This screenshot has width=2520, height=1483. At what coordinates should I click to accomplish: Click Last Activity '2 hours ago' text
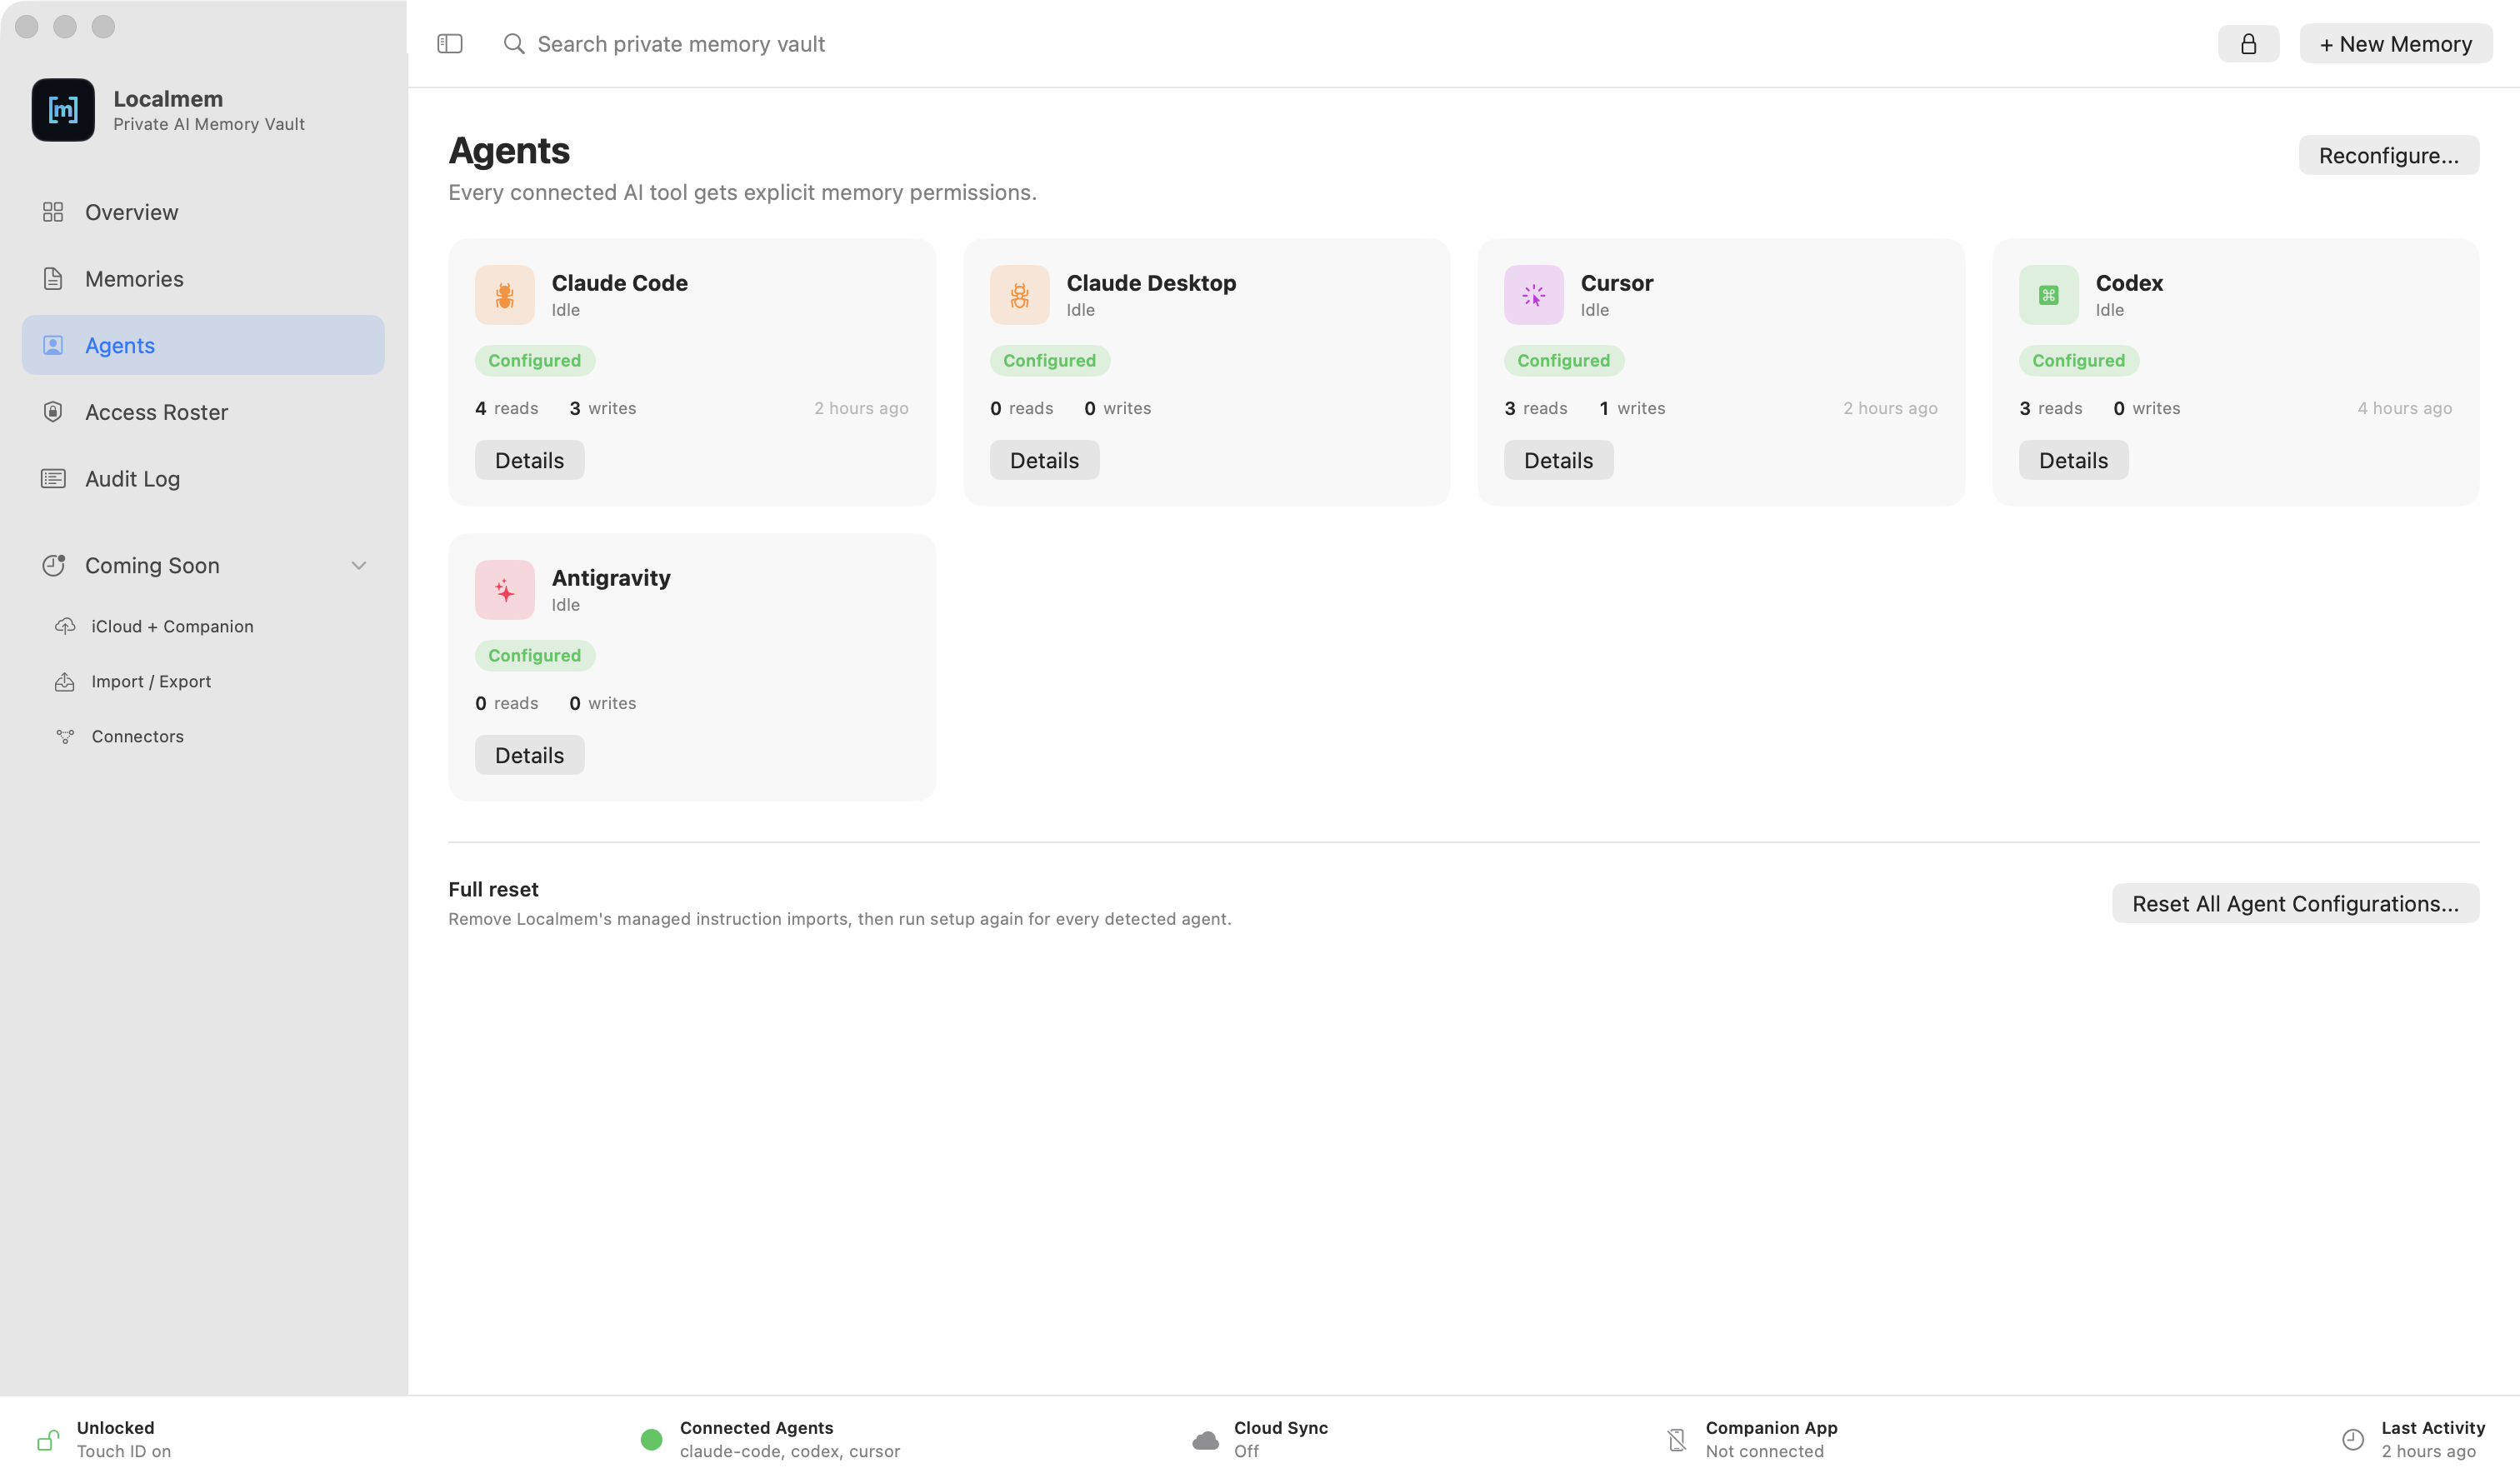click(x=2428, y=1451)
